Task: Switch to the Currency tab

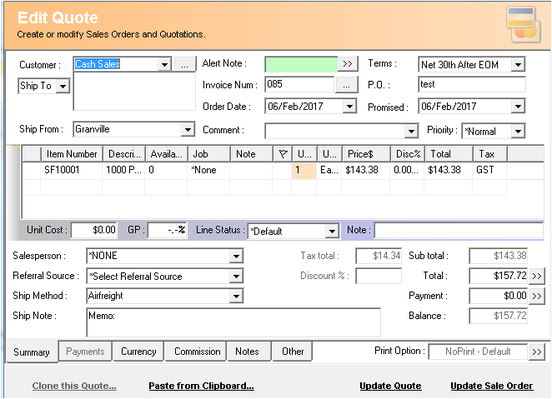Action: pyautogui.click(x=139, y=351)
